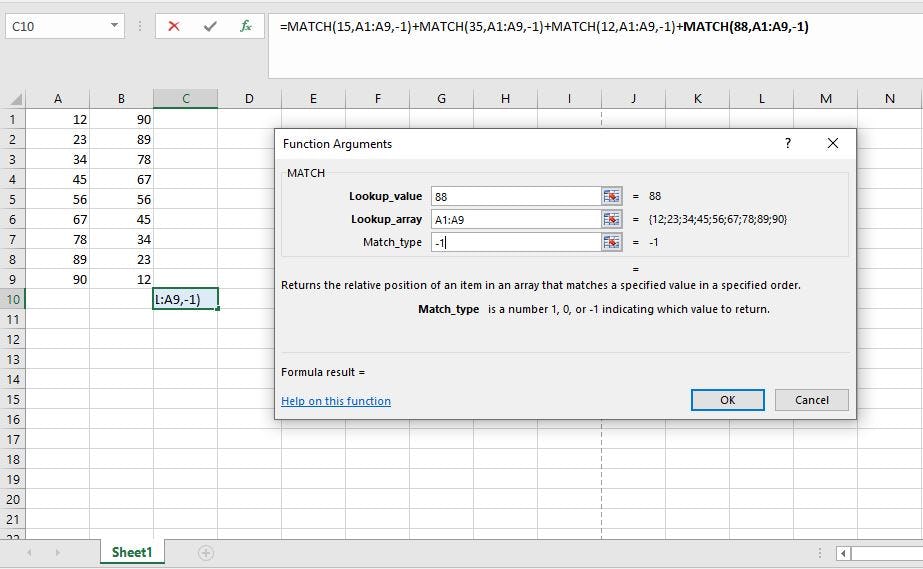
Task: Select cell A8 containing 89
Action: coord(58,259)
